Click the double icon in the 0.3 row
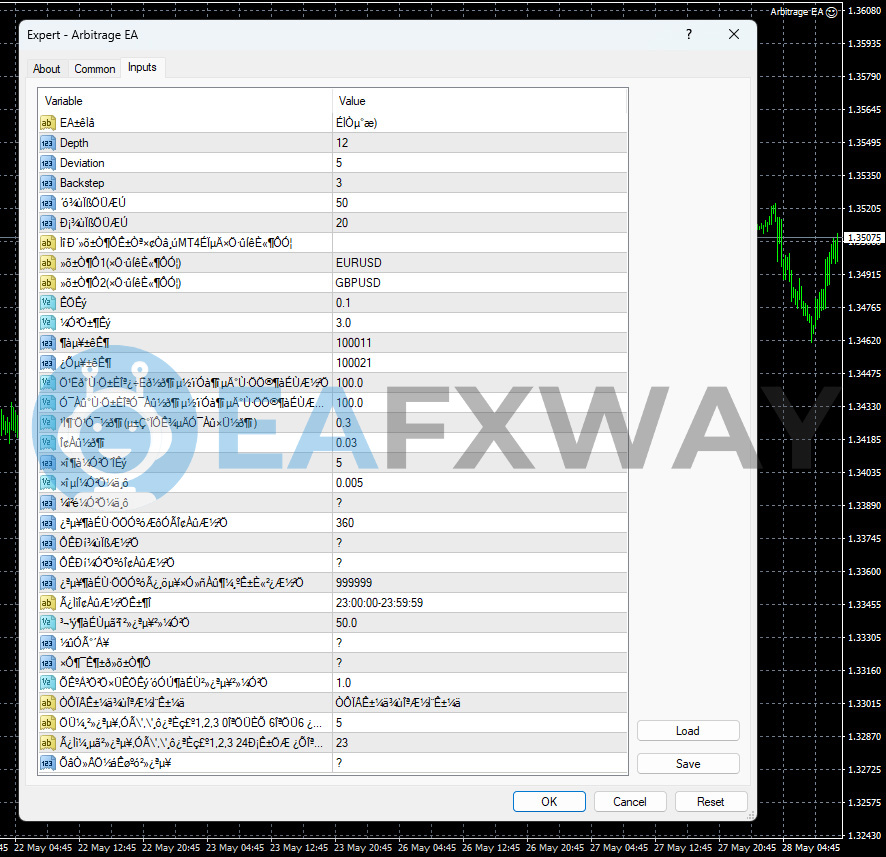This screenshot has width=886, height=857. tap(47, 423)
